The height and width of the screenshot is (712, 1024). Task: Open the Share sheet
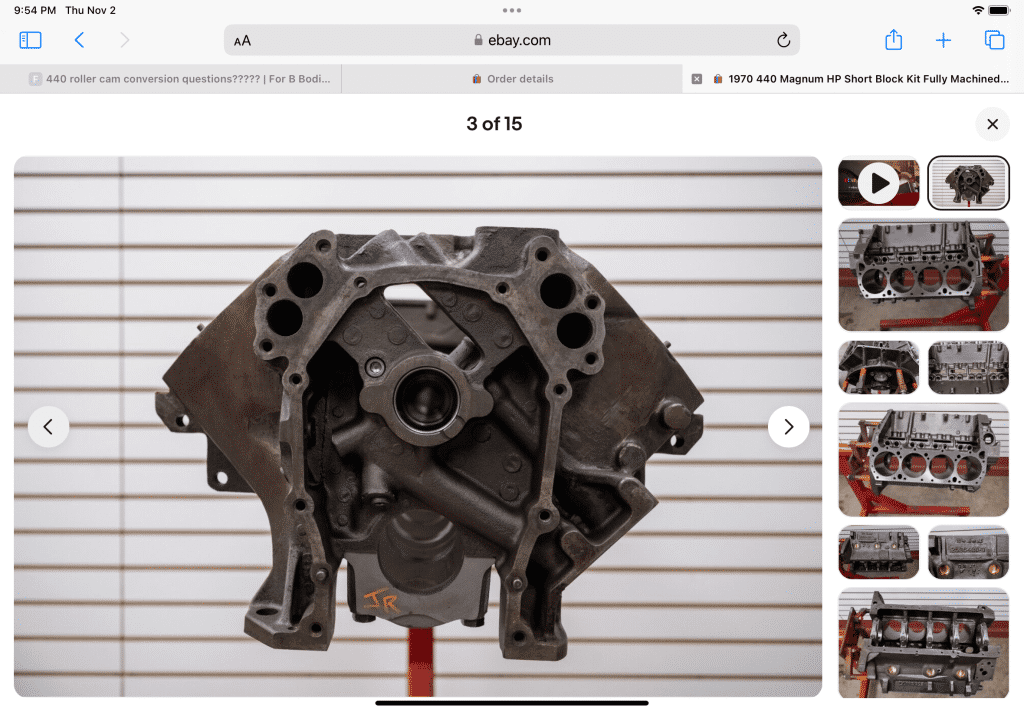(x=893, y=40)
